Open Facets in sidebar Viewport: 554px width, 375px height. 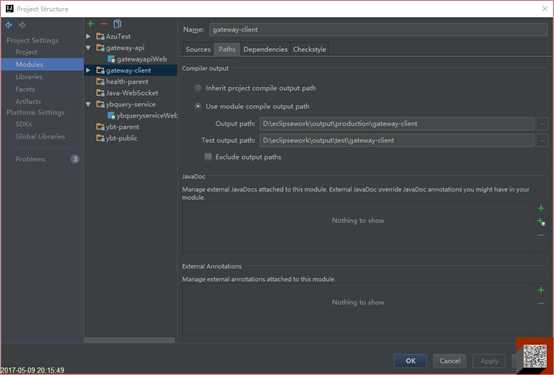(25, 89)
